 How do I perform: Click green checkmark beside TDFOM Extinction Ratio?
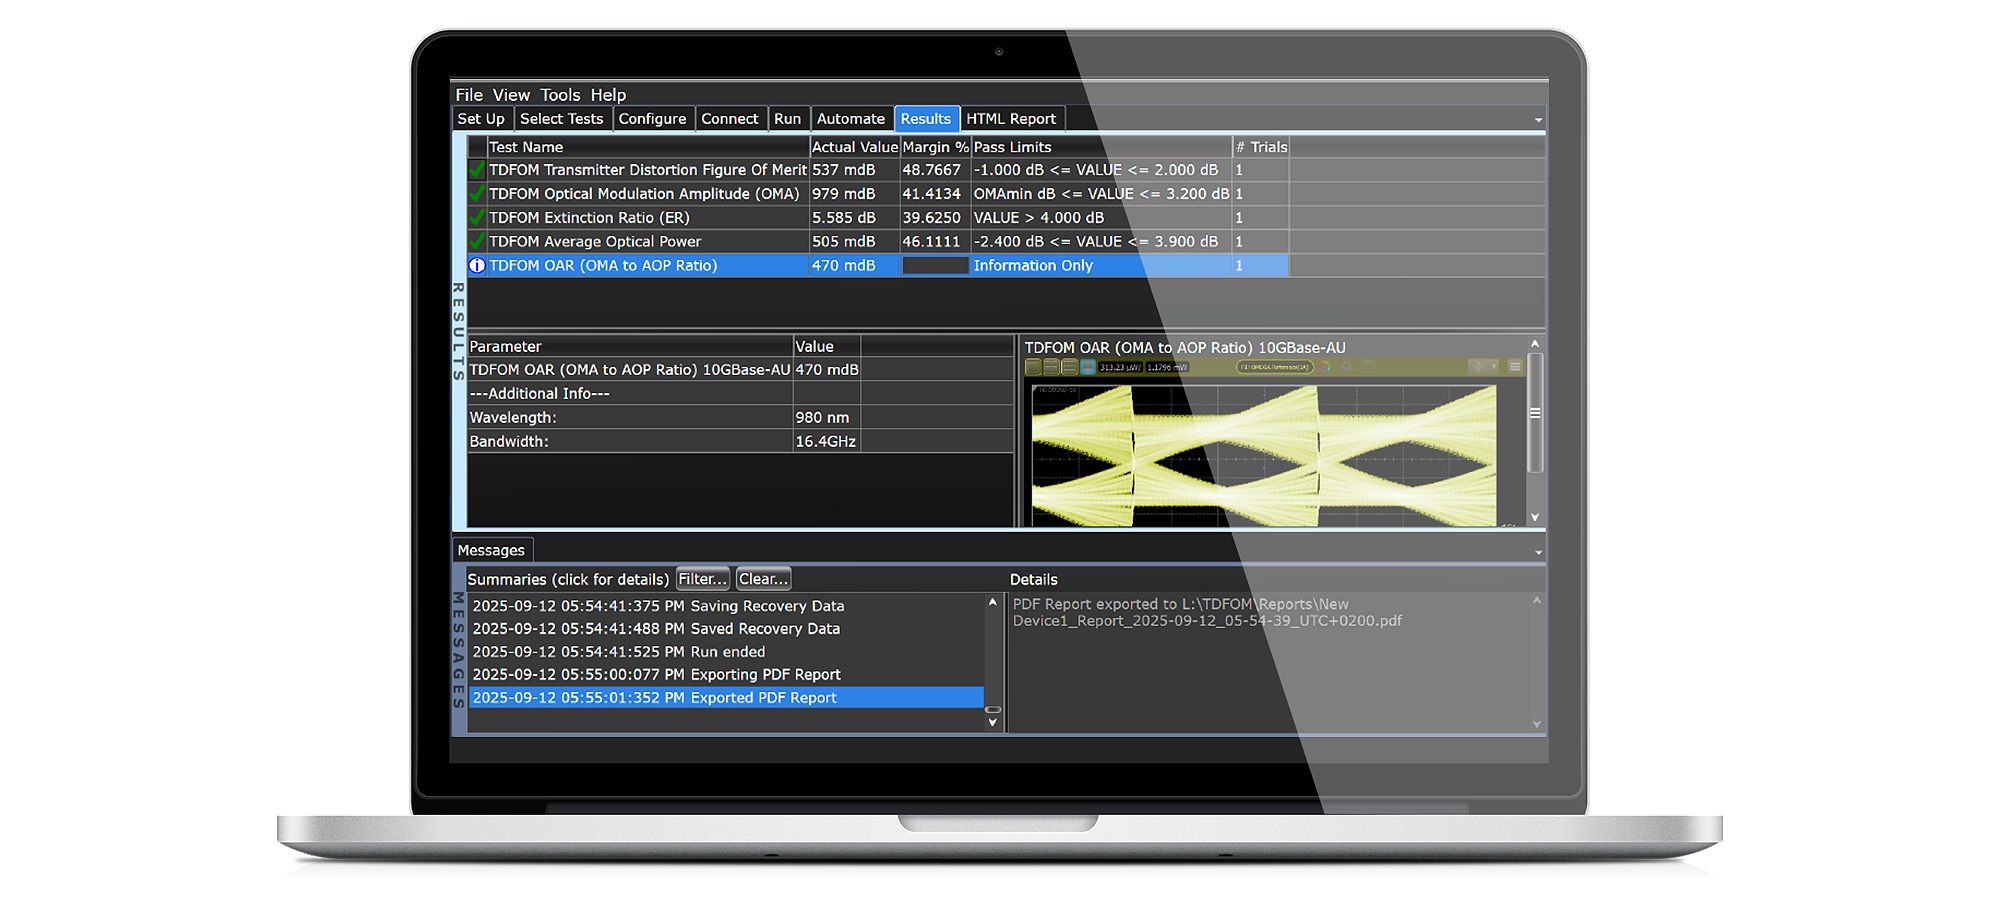477,218
